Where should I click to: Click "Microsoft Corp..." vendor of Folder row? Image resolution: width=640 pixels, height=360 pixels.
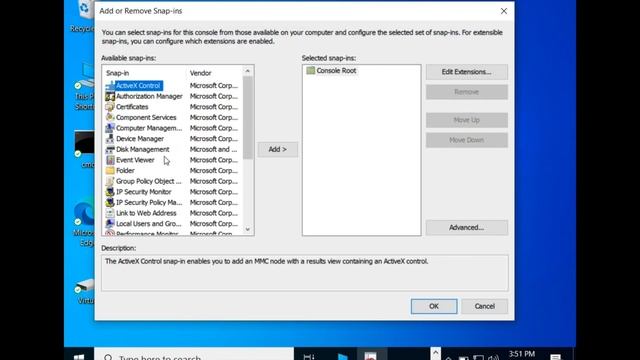click(213, 171)
